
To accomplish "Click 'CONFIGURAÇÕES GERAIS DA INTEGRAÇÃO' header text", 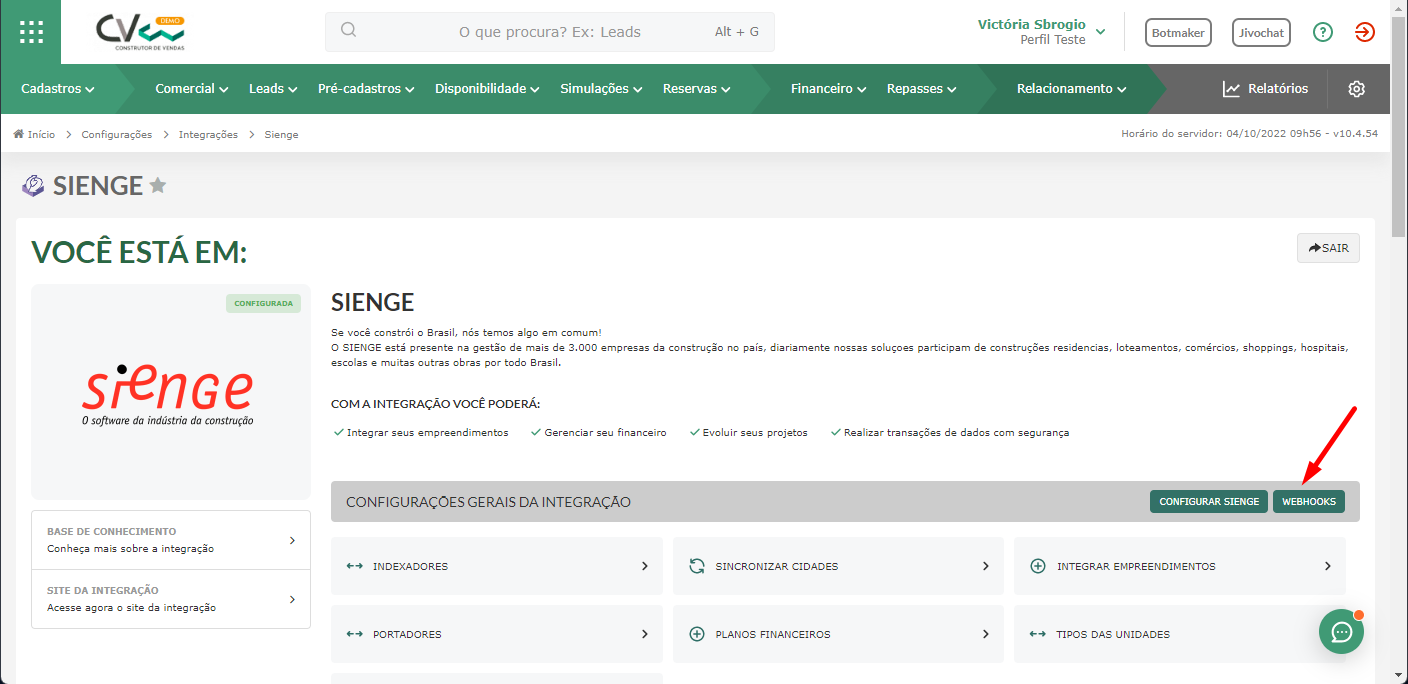I will click(488, 502).
